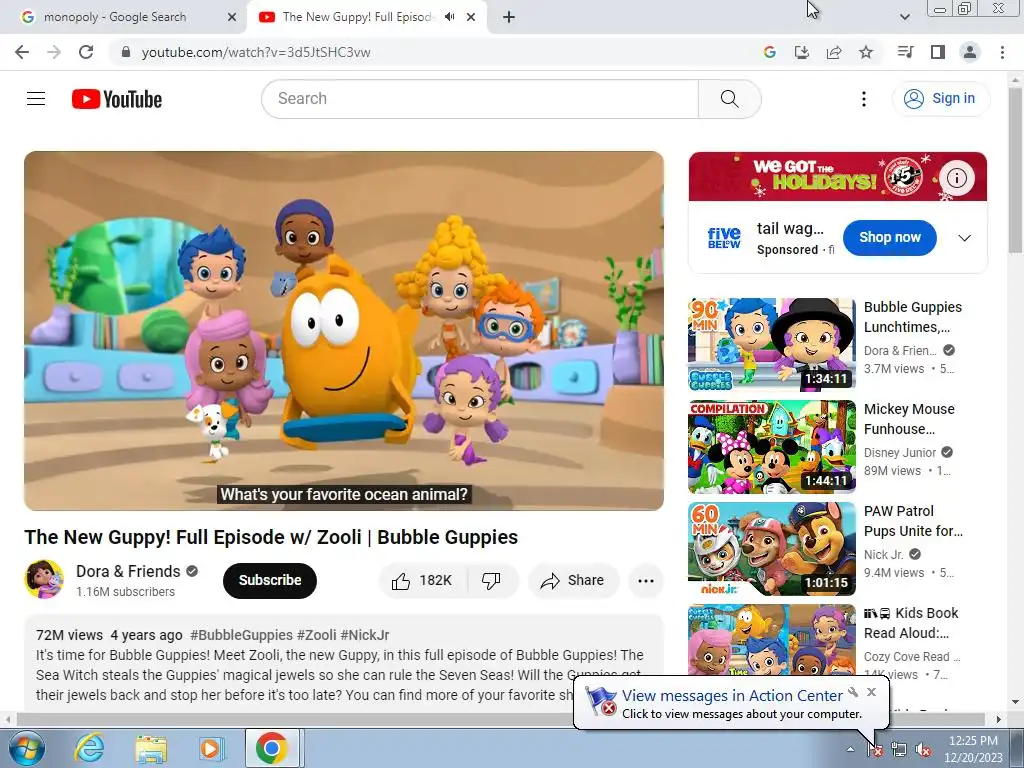Click the #NickJr hashtag

(x=364, y=635)
